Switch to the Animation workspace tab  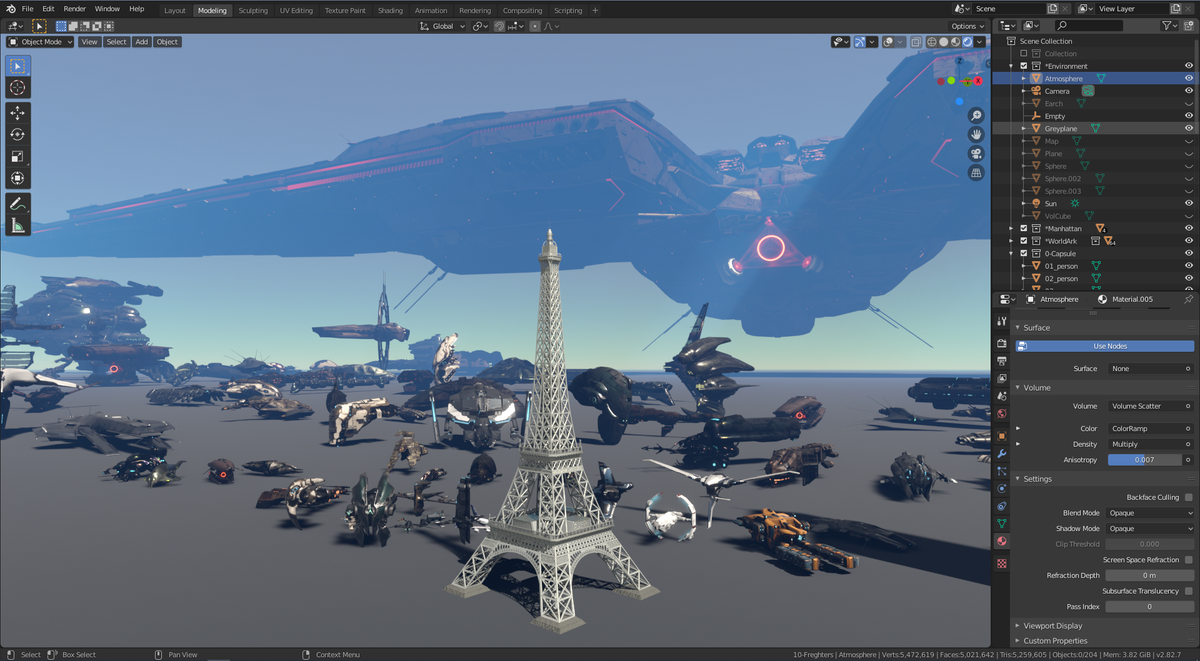[x=431, y=10]
